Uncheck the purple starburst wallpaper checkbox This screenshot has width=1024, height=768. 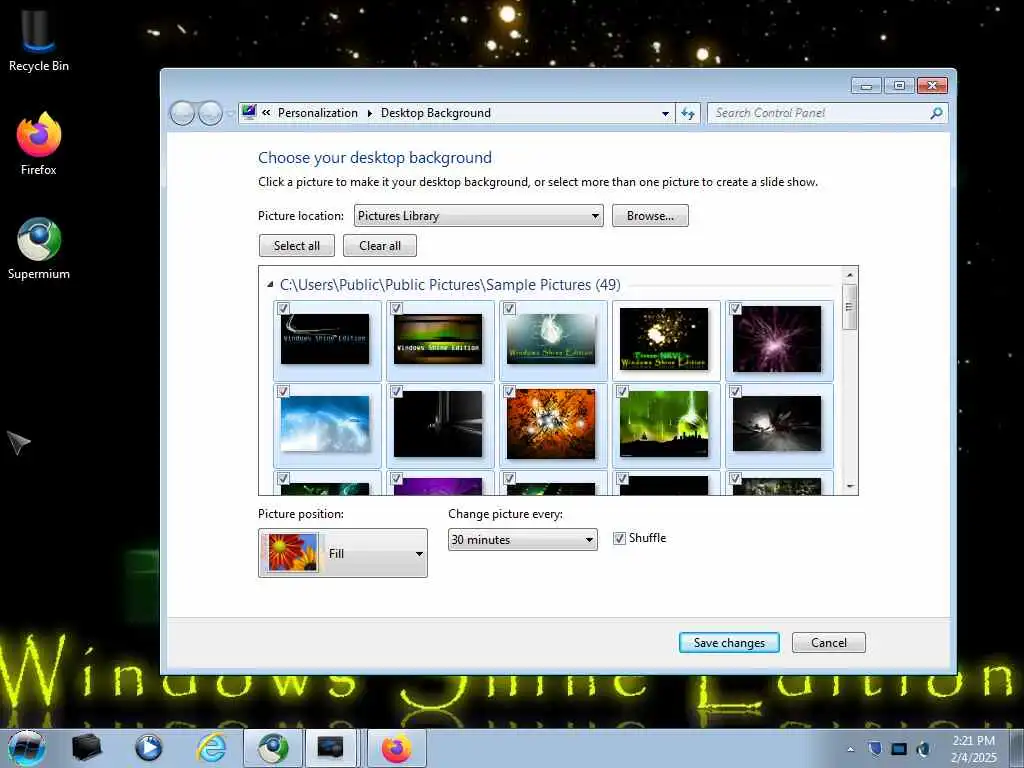tap(735, 308)
